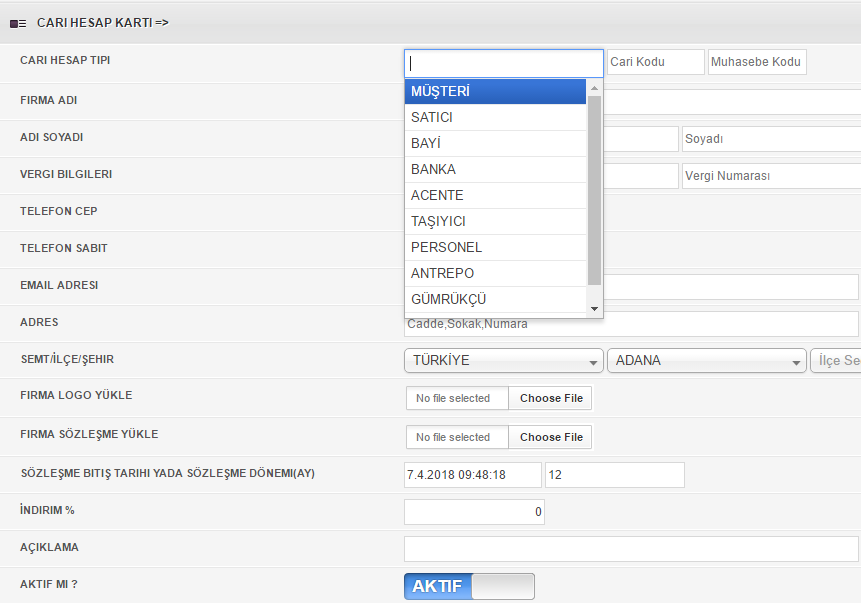Focus the Cari Kodu field
This screenshot has height=603, width=861.
pyautogui.click(x=656, y=62)
